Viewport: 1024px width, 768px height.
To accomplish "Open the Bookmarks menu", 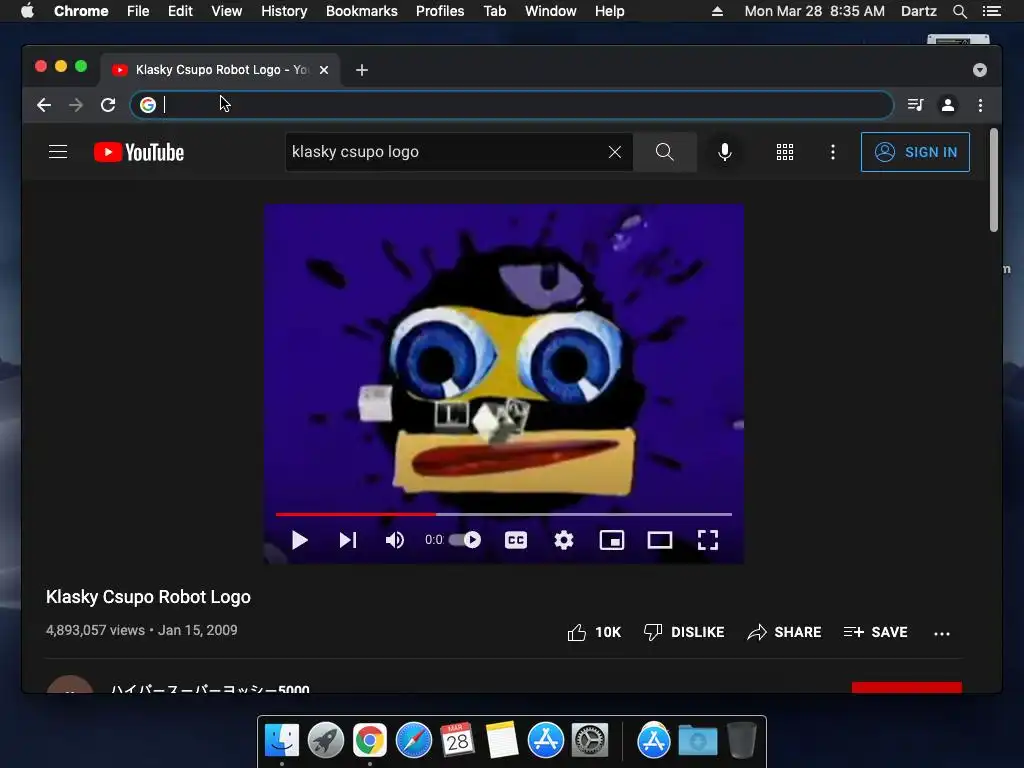I will [x=362, y=11].
